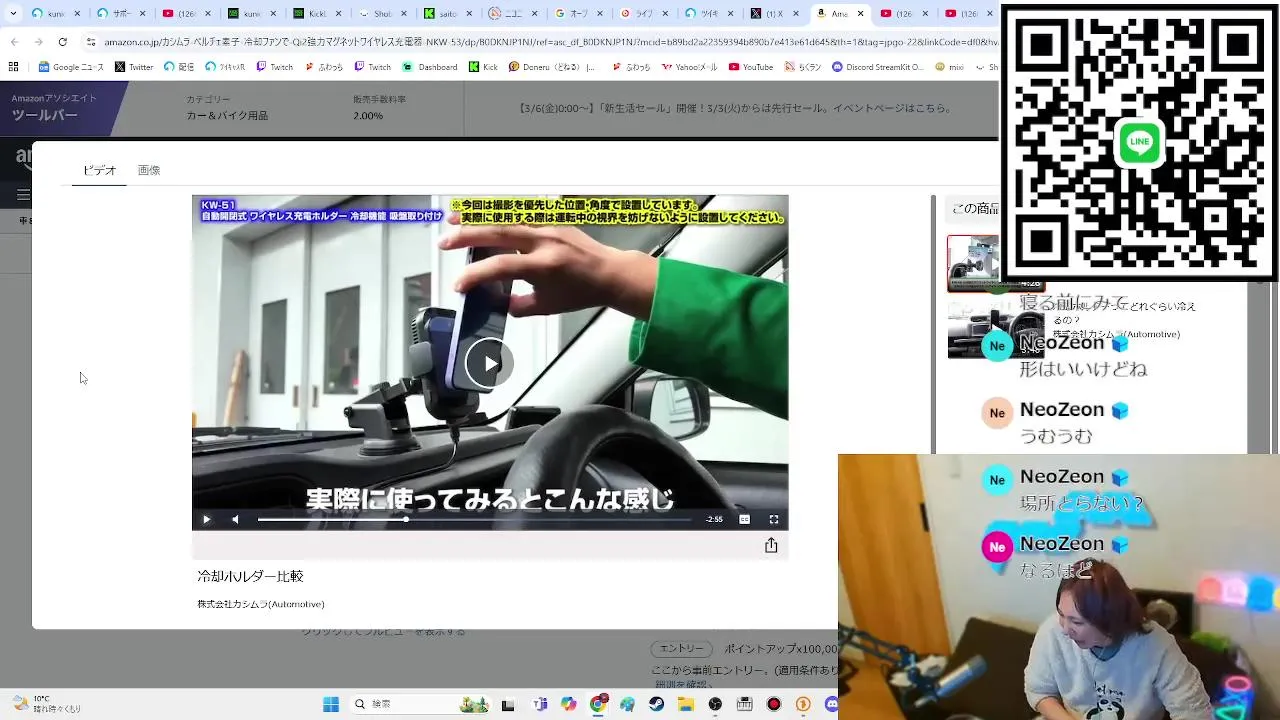1280x720 pixels.
Task: Open the Dashboard bookmark
Action: pyautogui.click(x=430, y=67)
